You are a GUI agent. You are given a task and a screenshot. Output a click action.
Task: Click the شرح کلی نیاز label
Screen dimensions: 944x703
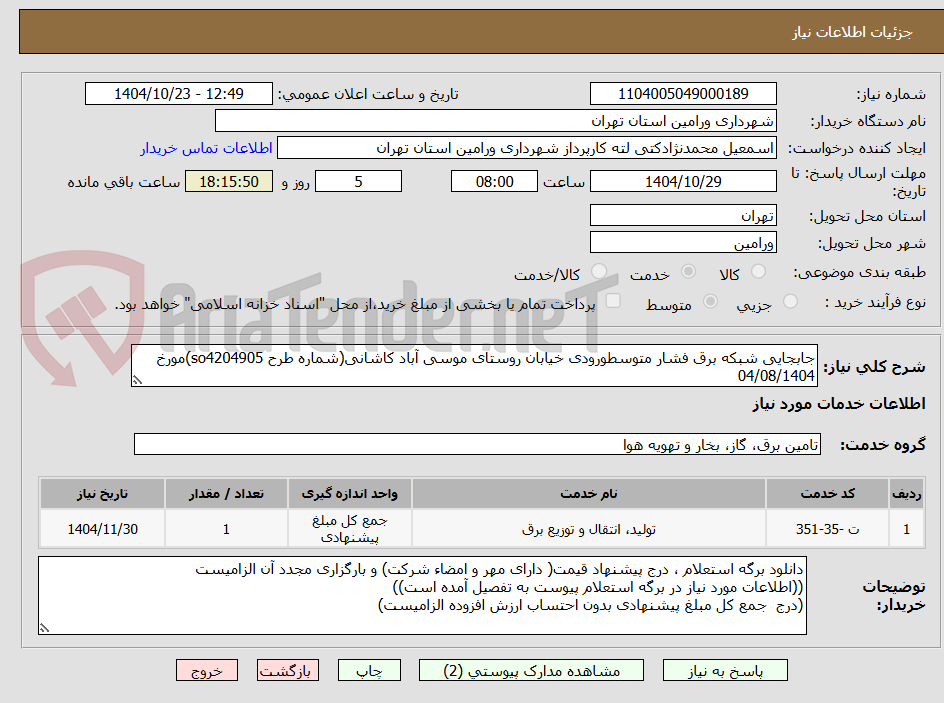pos(874,367)
